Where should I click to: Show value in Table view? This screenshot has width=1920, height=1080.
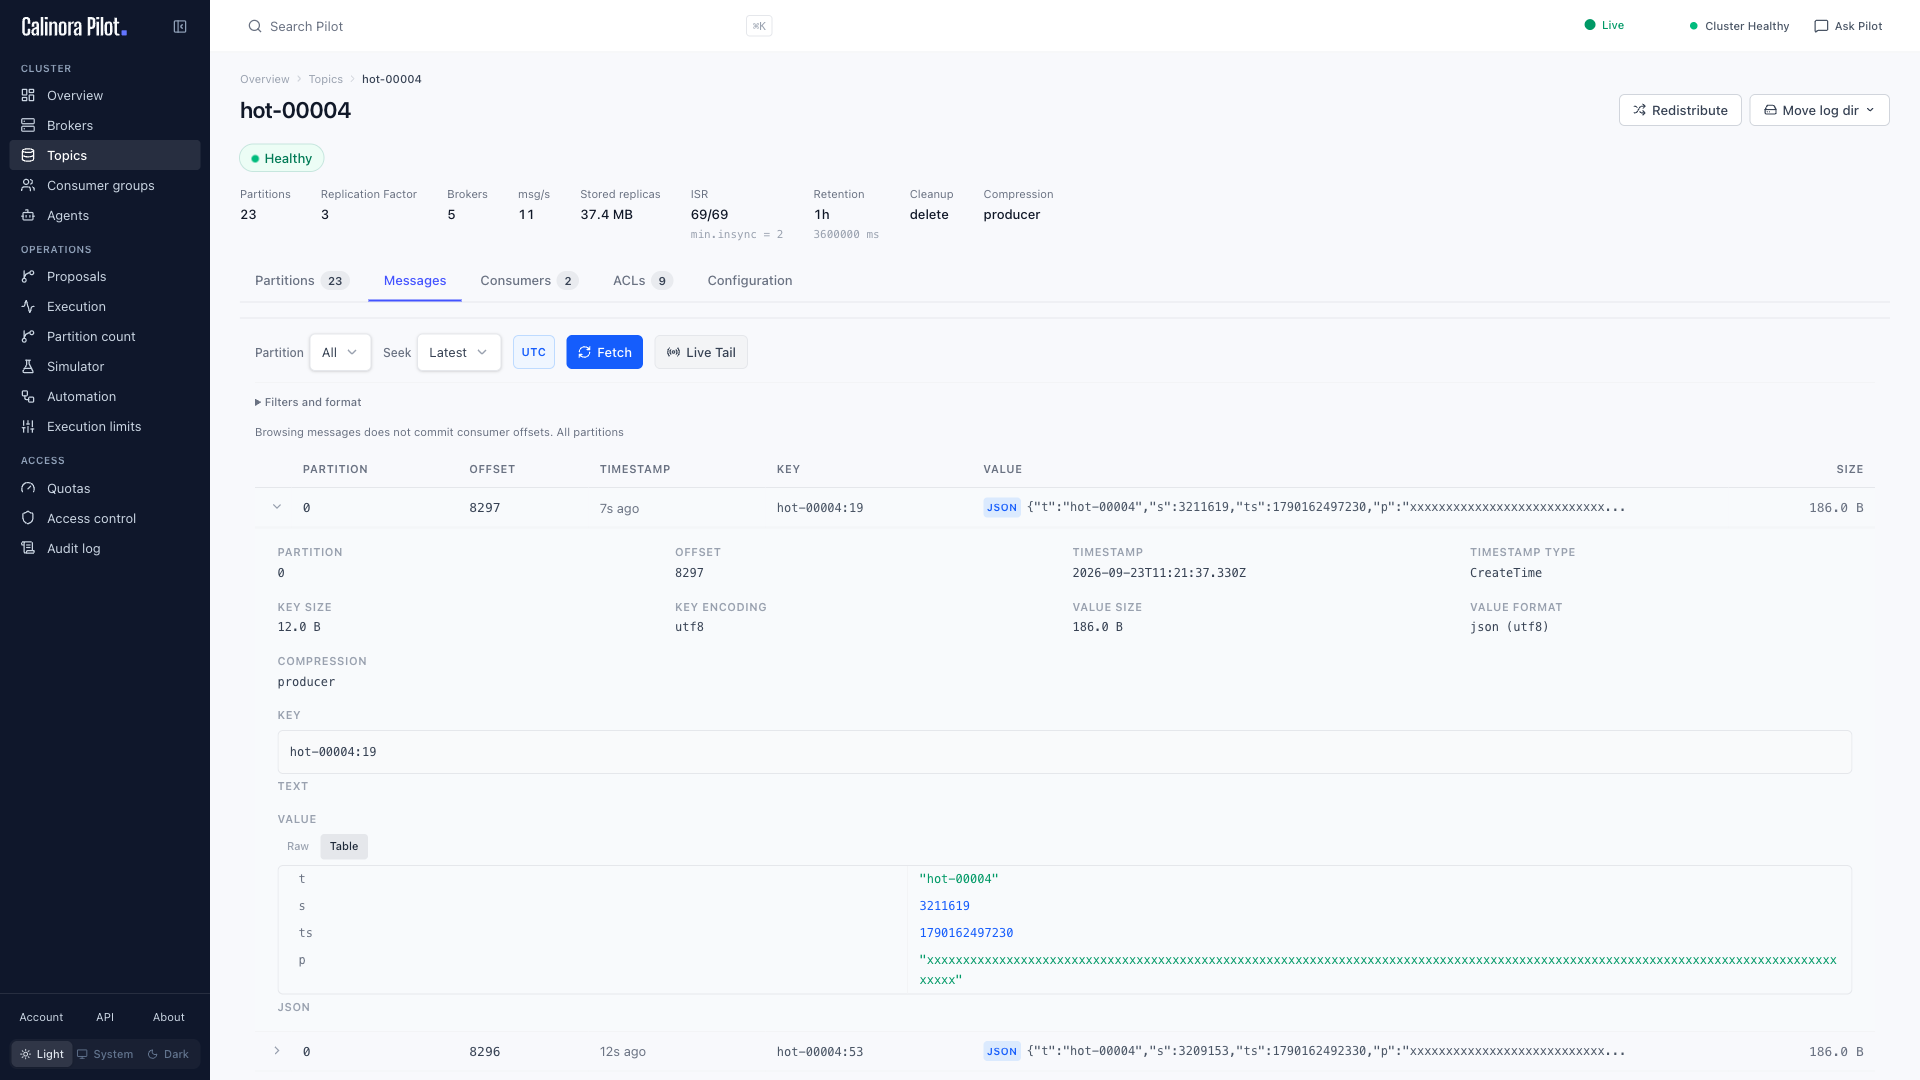point(344,846)
